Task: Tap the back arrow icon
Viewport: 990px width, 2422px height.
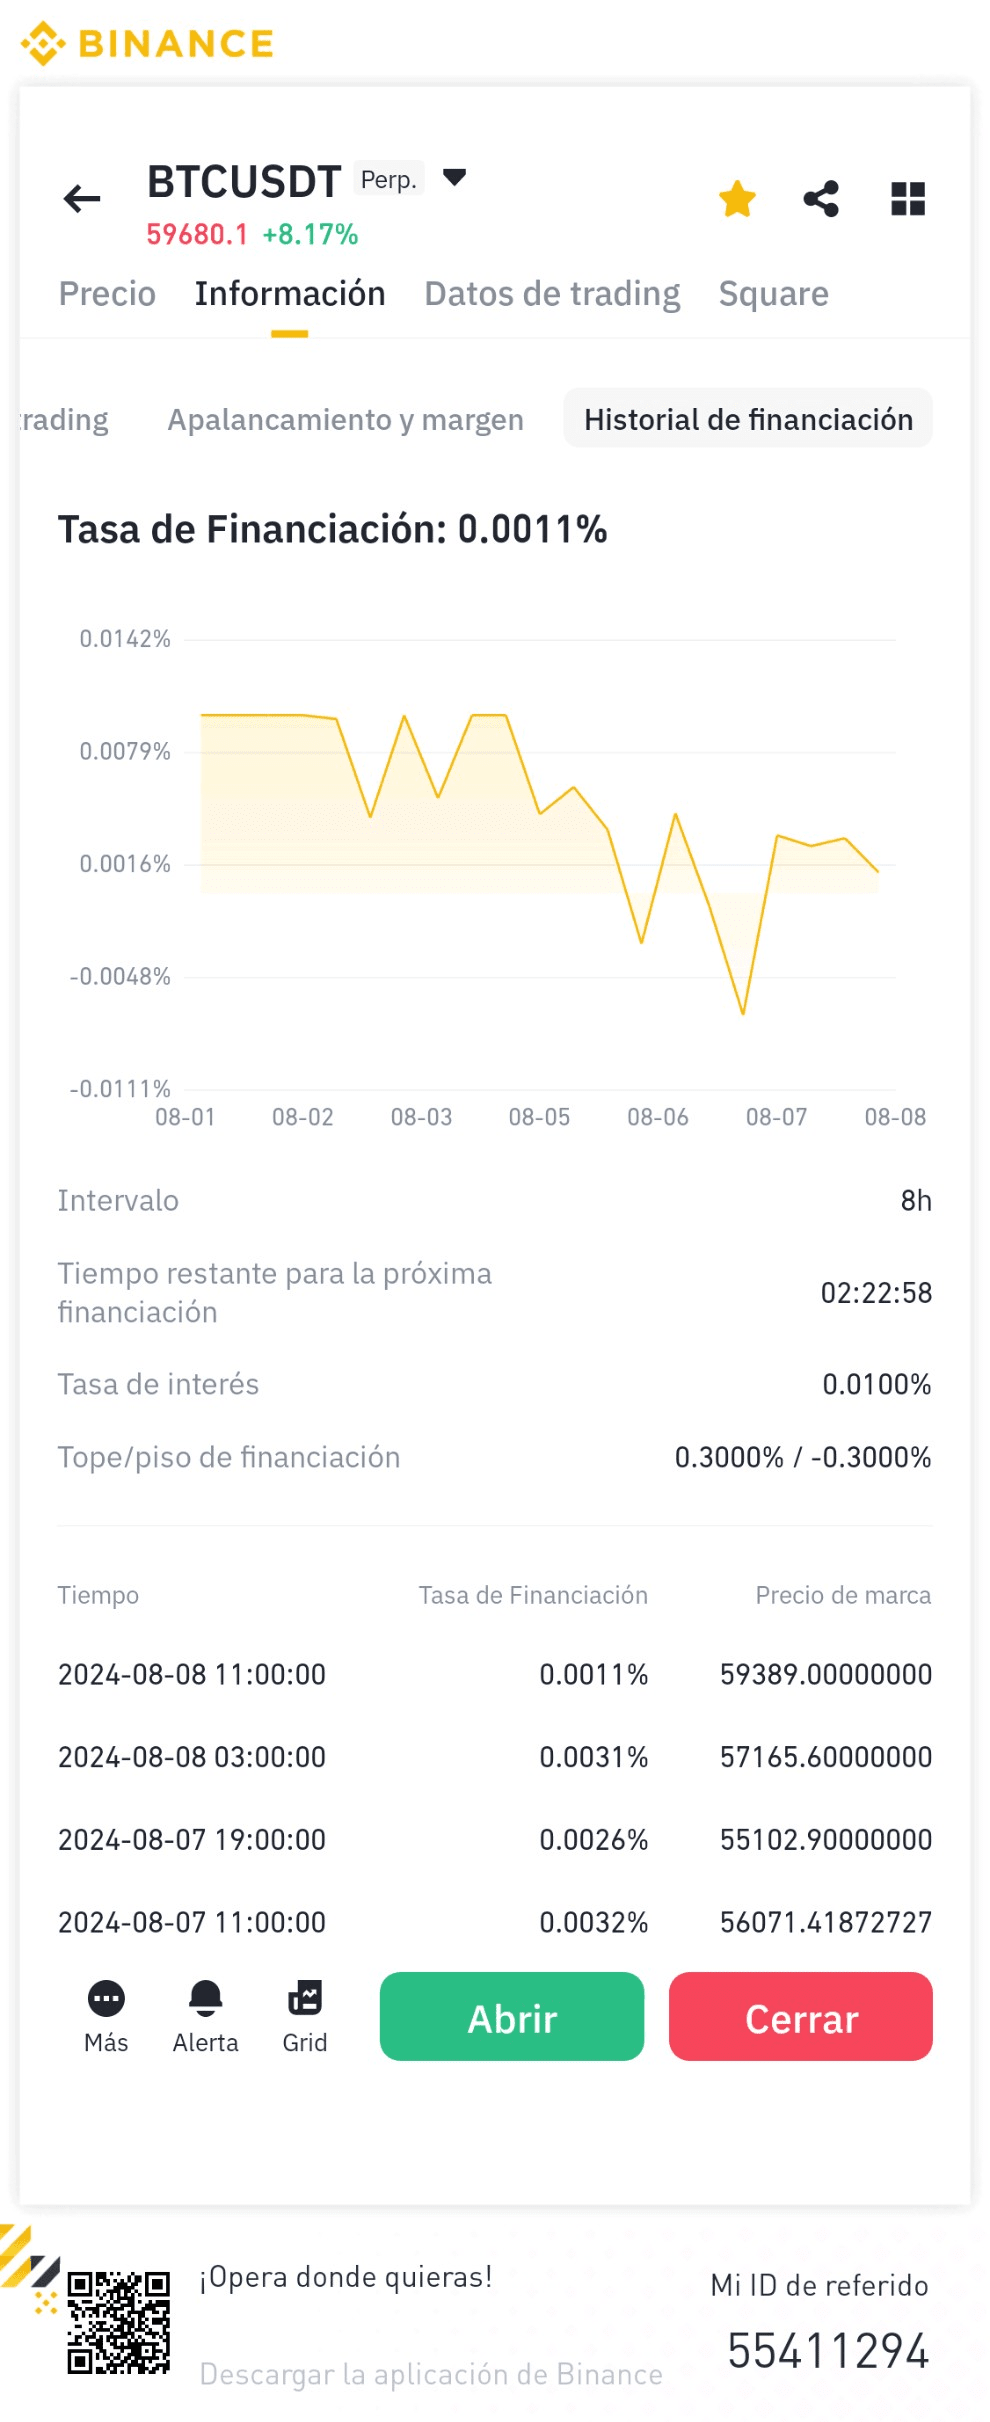Action: tap(82, 199)
